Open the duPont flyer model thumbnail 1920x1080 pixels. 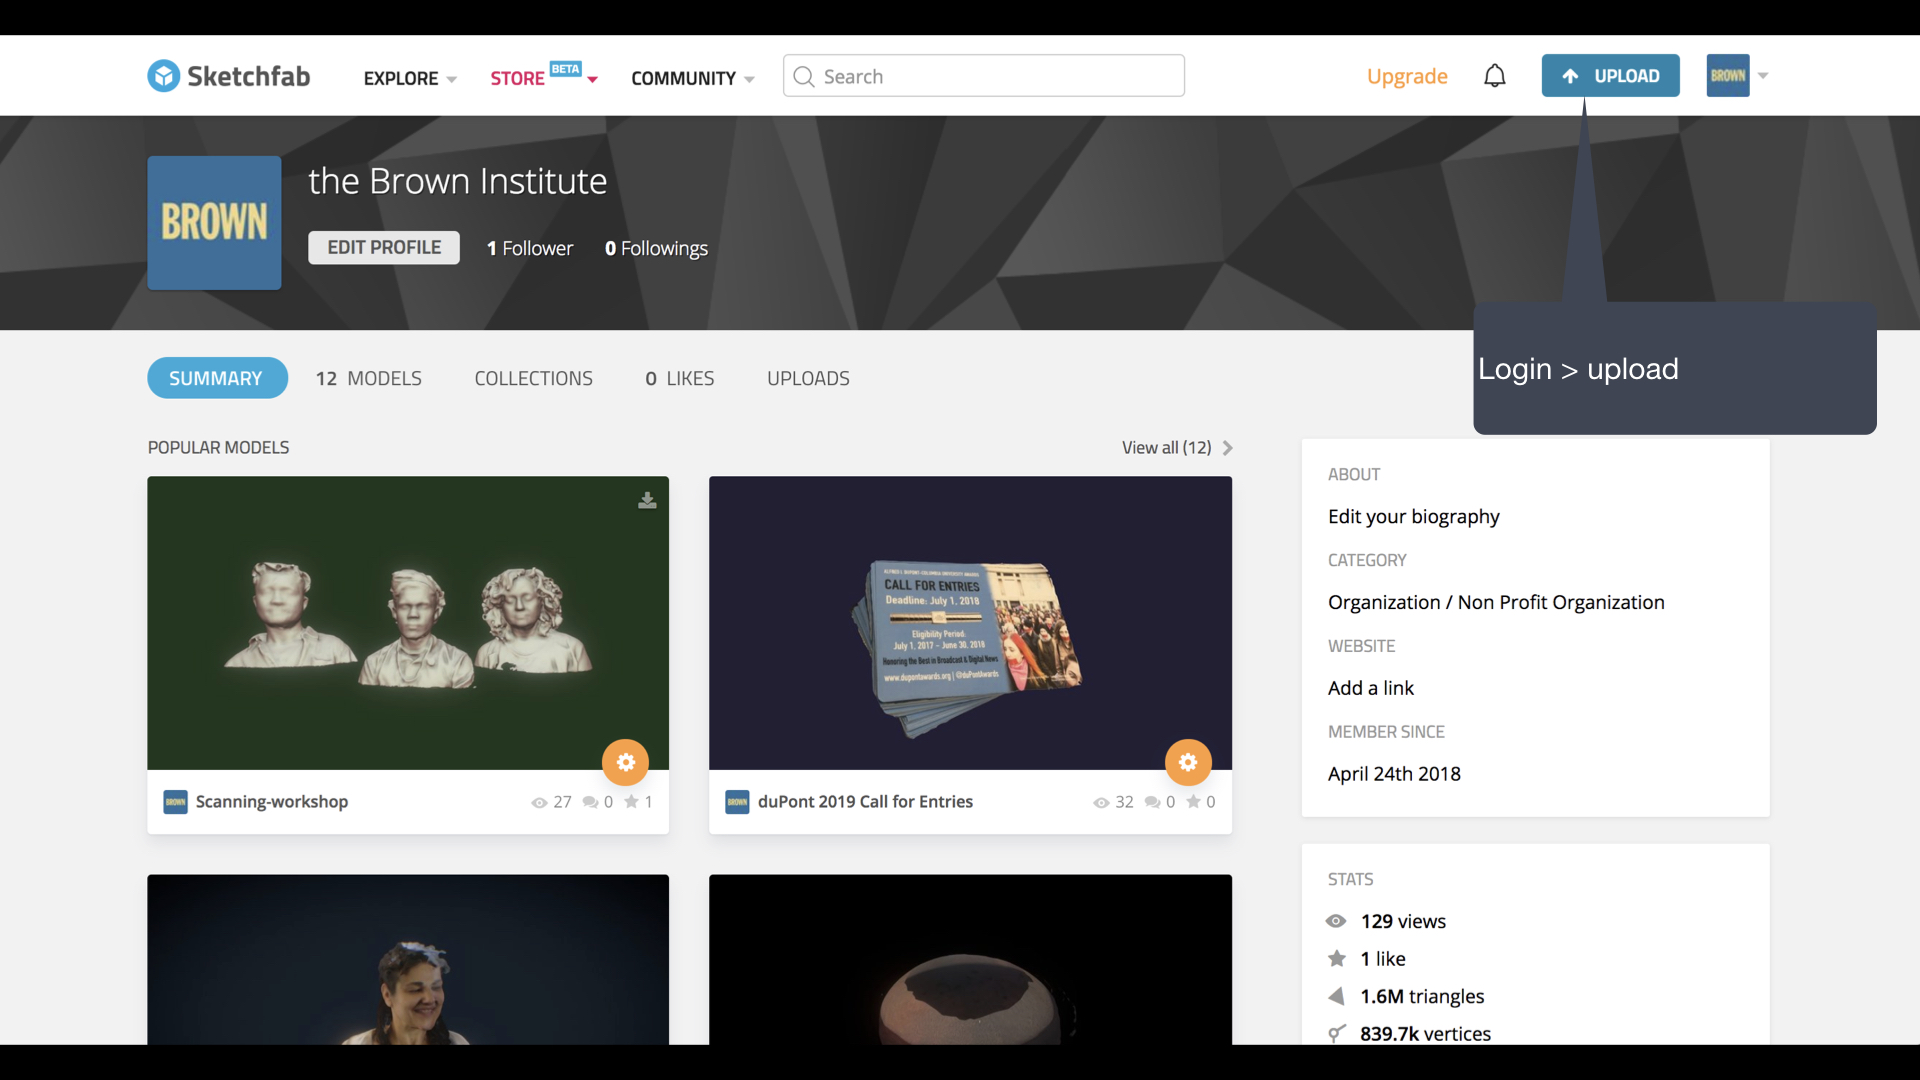(970, 623)
